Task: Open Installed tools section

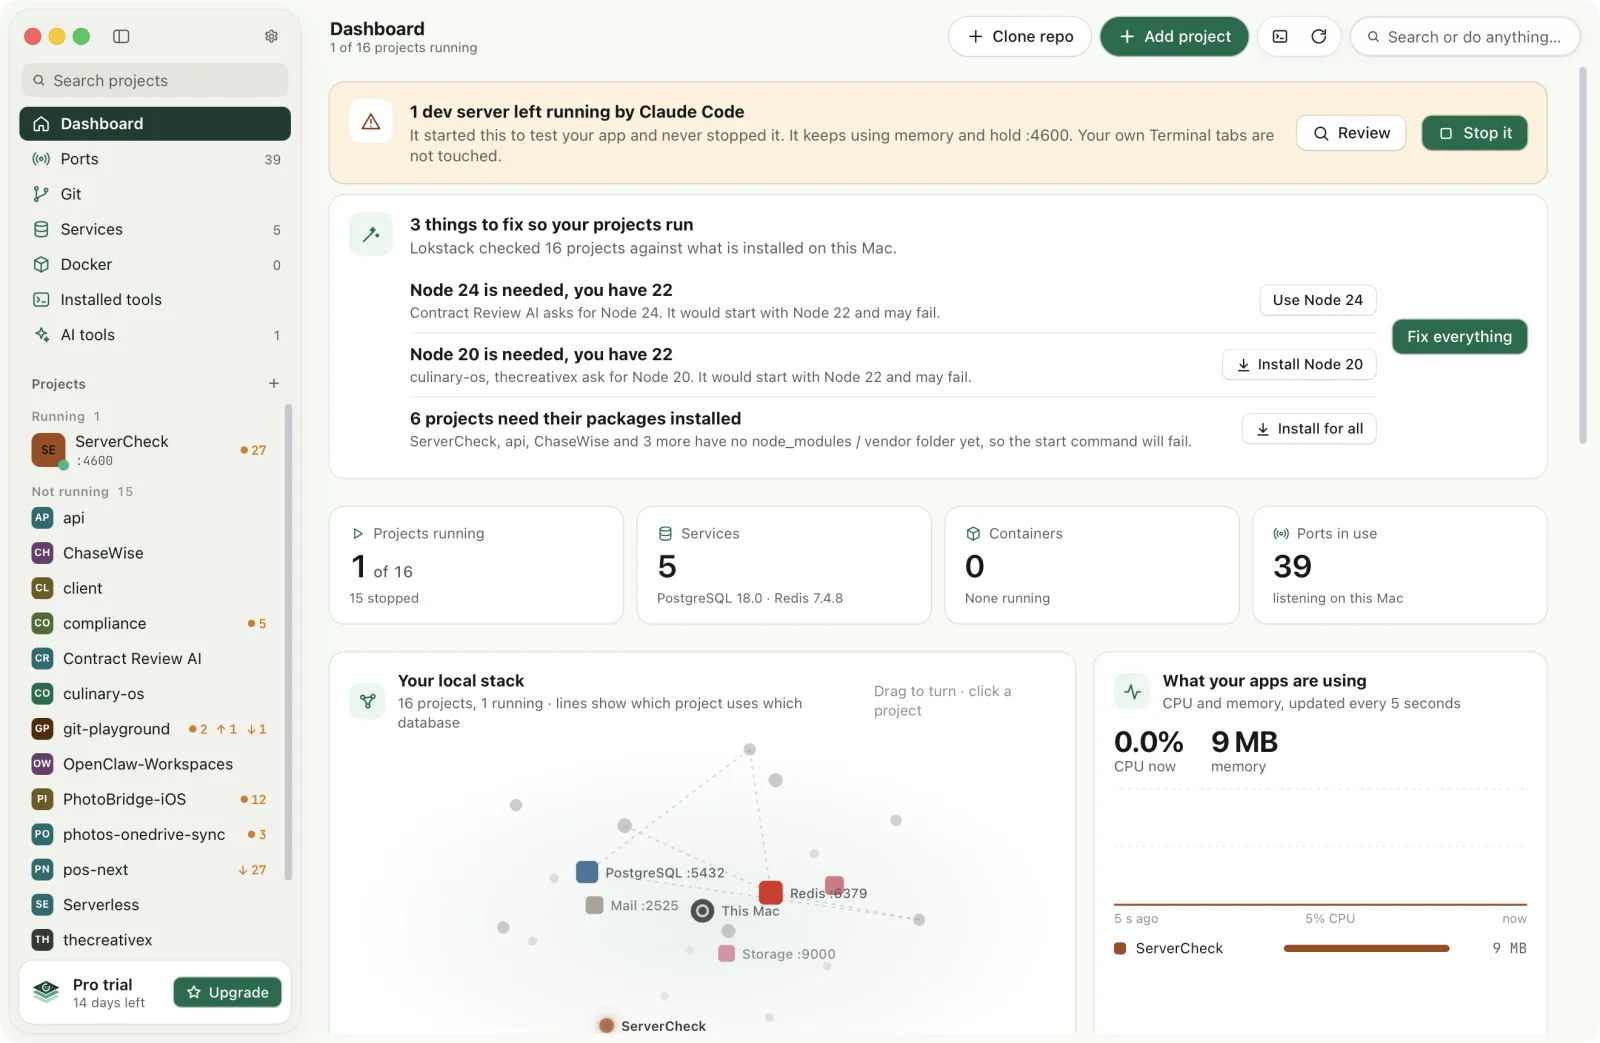Action: tap(155, 299)
